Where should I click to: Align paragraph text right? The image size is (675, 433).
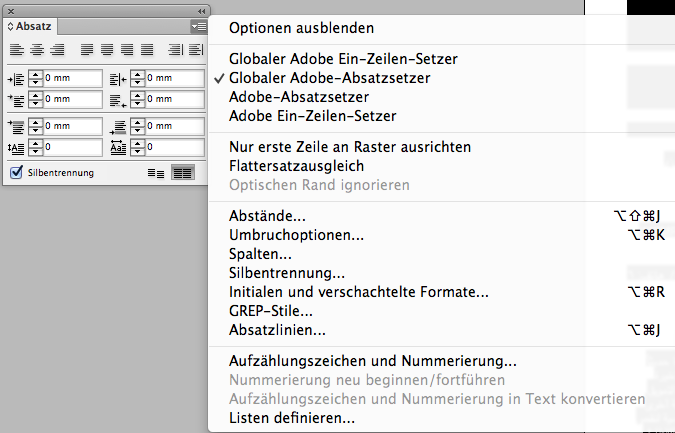pos(57,50)
